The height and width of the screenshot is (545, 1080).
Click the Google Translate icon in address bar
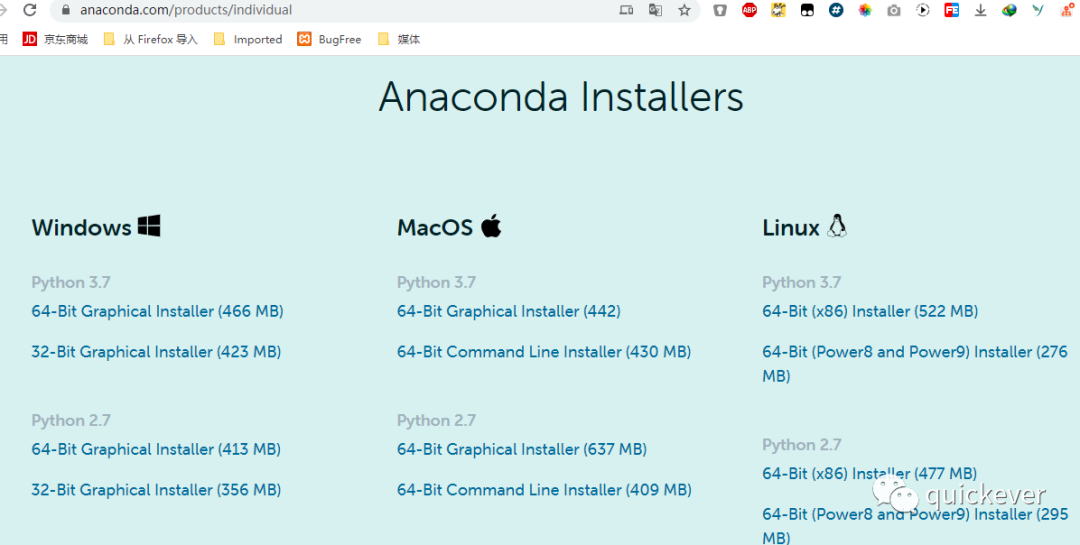[x=655, y=10]
